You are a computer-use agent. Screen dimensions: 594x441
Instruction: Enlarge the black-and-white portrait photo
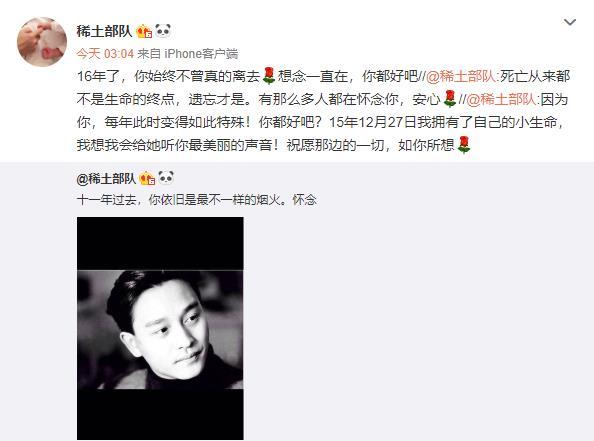[160, 328]
